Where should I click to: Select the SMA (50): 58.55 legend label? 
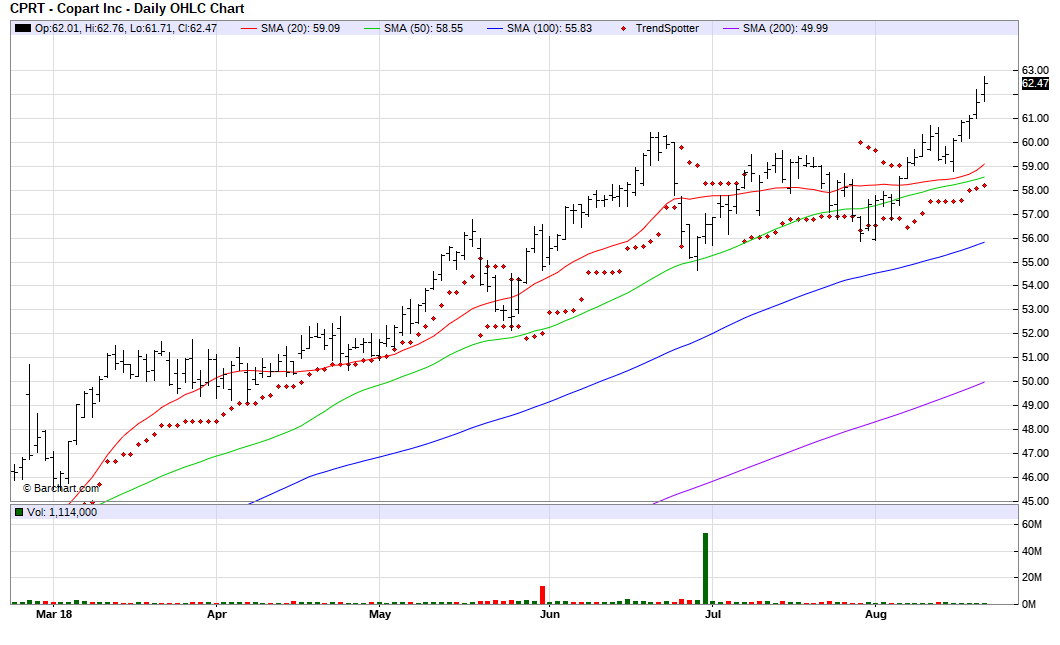423,28
